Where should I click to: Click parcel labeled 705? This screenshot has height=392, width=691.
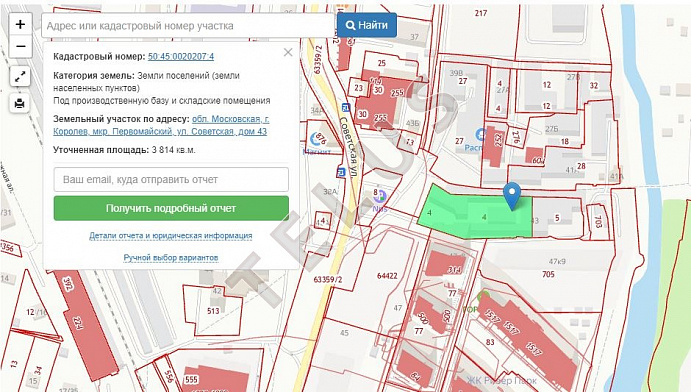tap(548, 274)
